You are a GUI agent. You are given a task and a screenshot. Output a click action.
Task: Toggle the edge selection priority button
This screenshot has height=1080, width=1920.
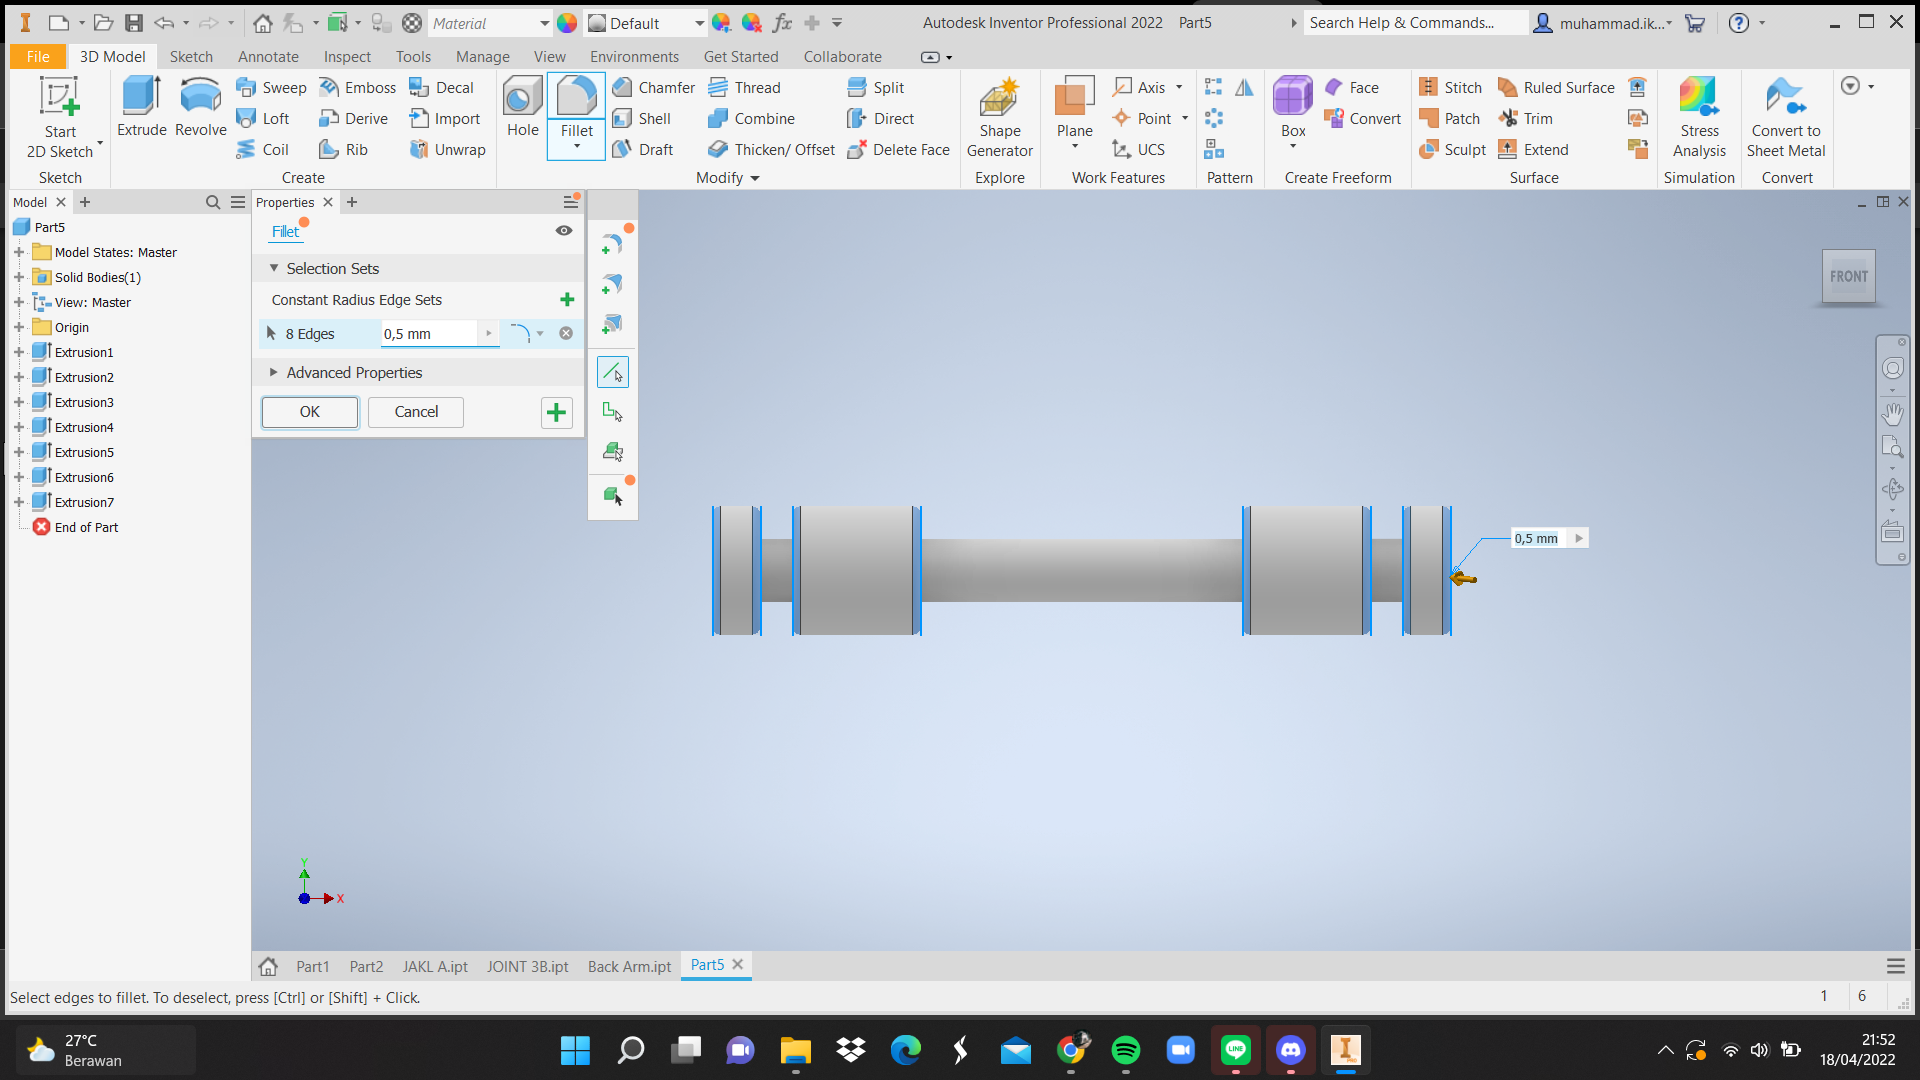(x=612, y=372)
